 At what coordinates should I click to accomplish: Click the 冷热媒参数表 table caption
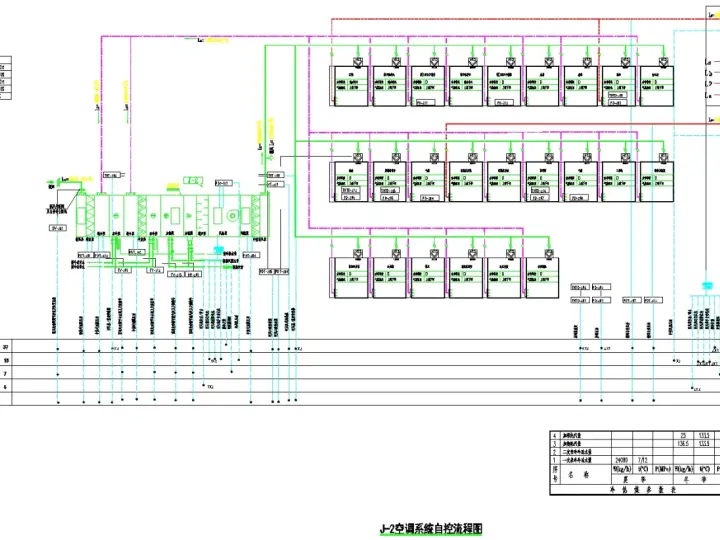click(x=642, y=490)
